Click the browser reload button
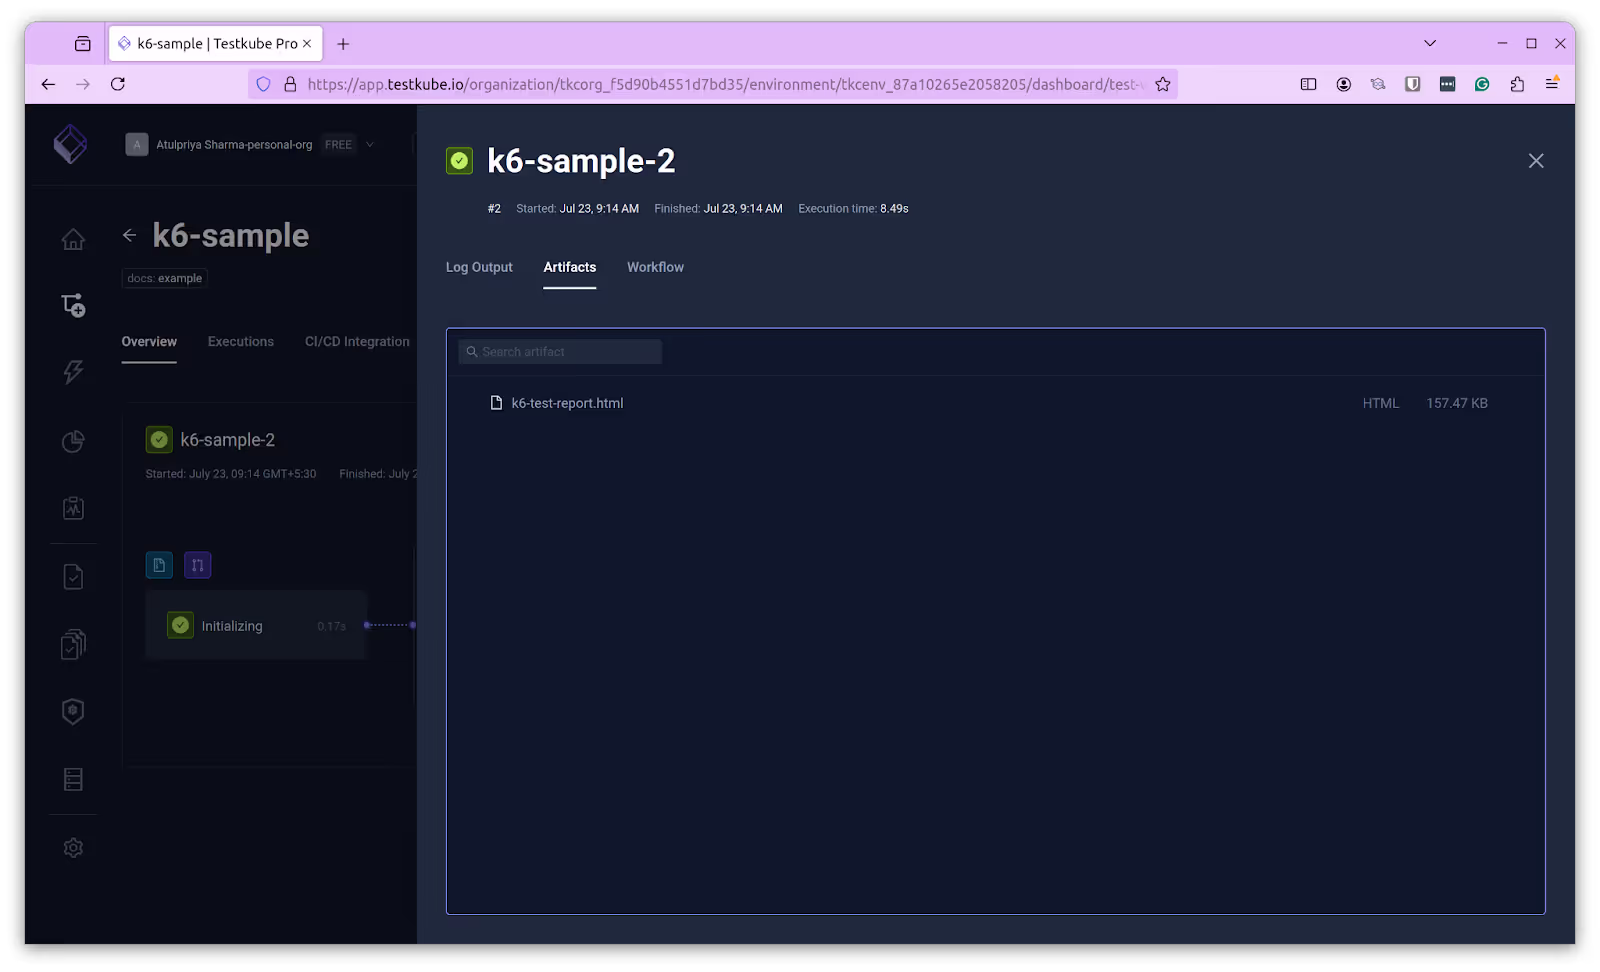The image size is (1600, 972). coord(118,84)
